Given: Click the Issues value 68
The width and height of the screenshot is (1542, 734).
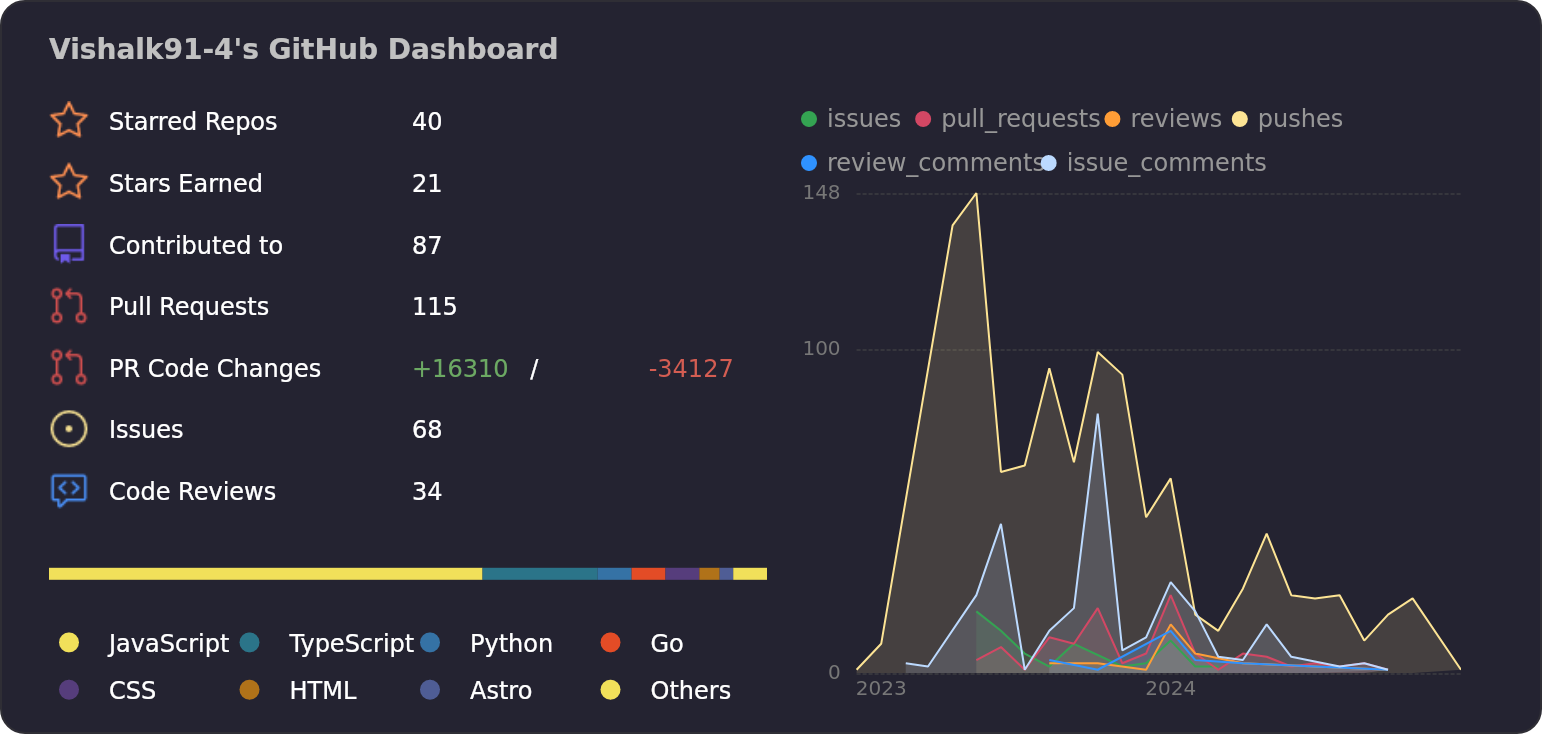Looking at the screenshot, I should coord(427,430).
